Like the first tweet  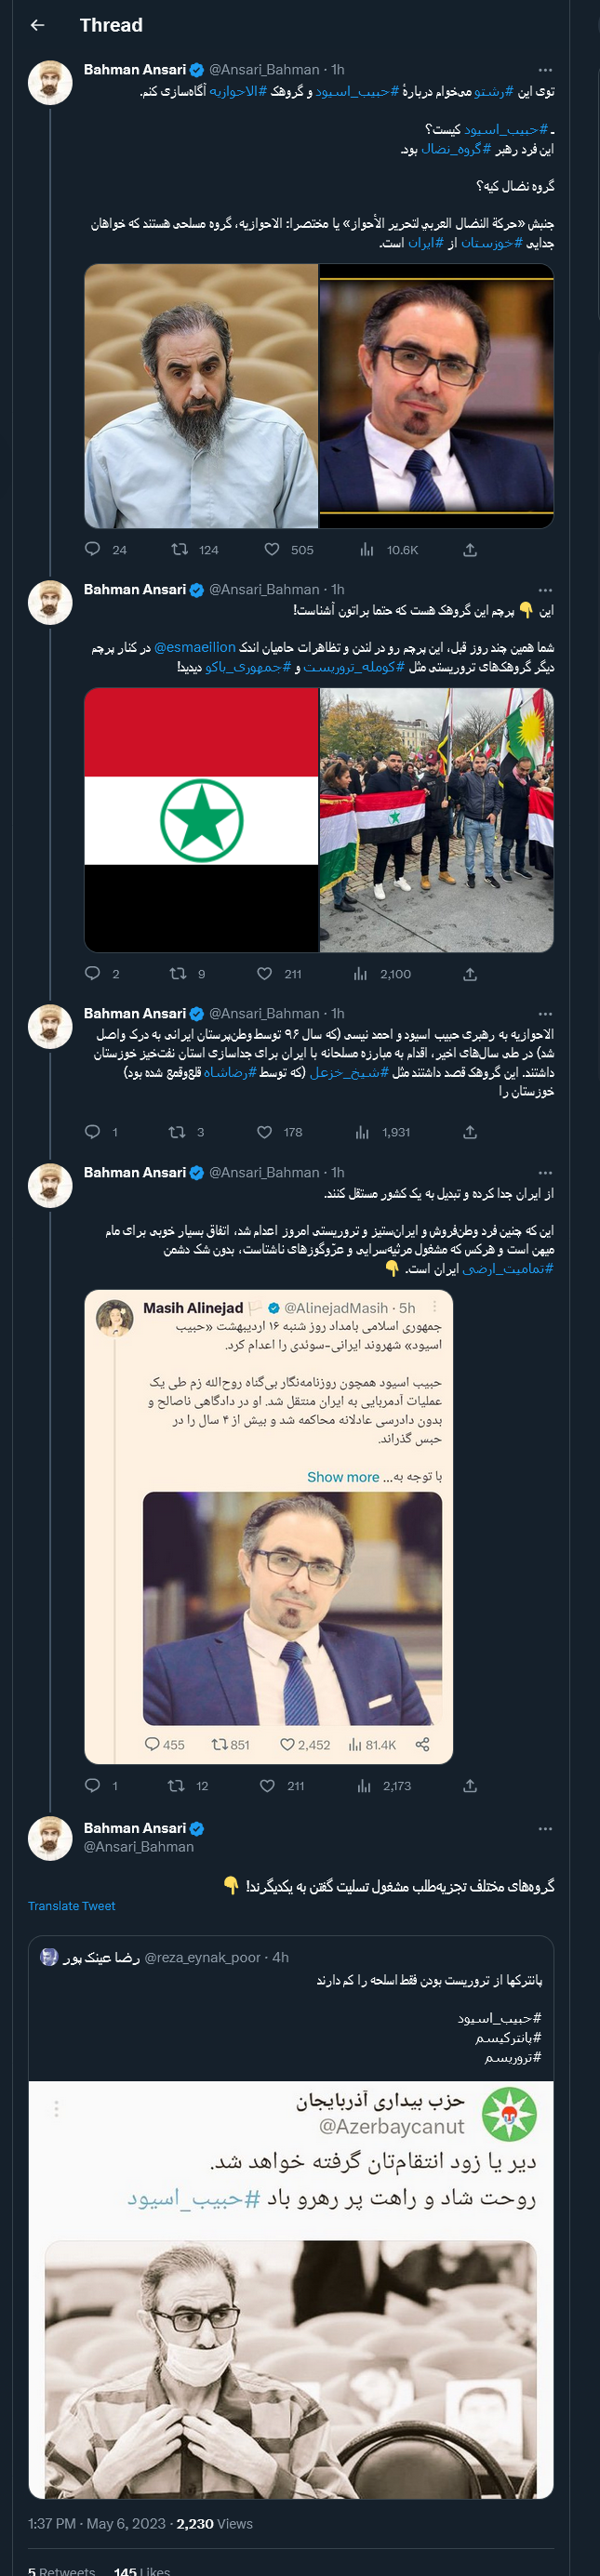click(270, 549)
